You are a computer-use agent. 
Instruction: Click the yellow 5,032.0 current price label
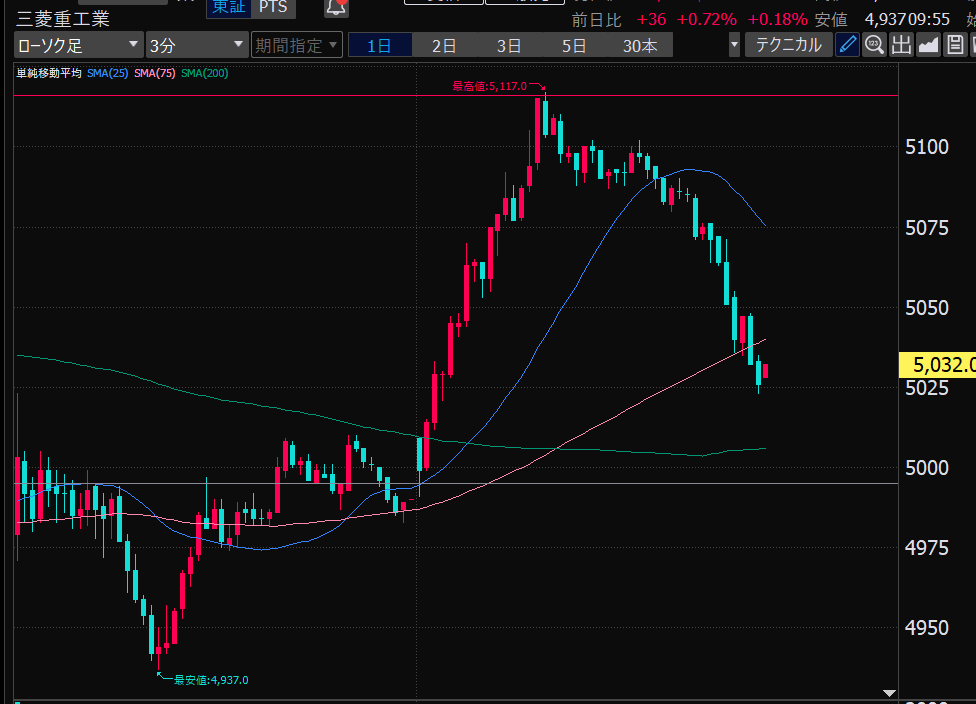coord(938,365)
